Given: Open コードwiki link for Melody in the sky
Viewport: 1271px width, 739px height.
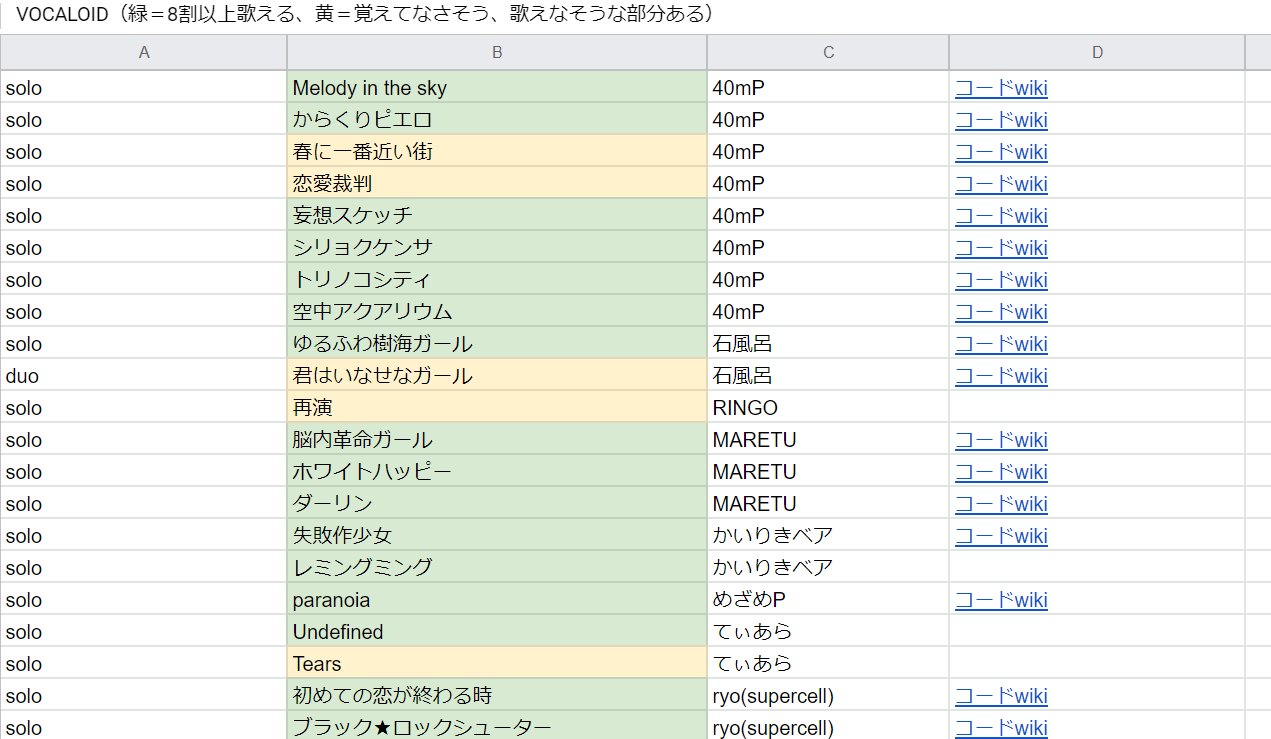Looking at the screenshot, I should (1001, 88).
